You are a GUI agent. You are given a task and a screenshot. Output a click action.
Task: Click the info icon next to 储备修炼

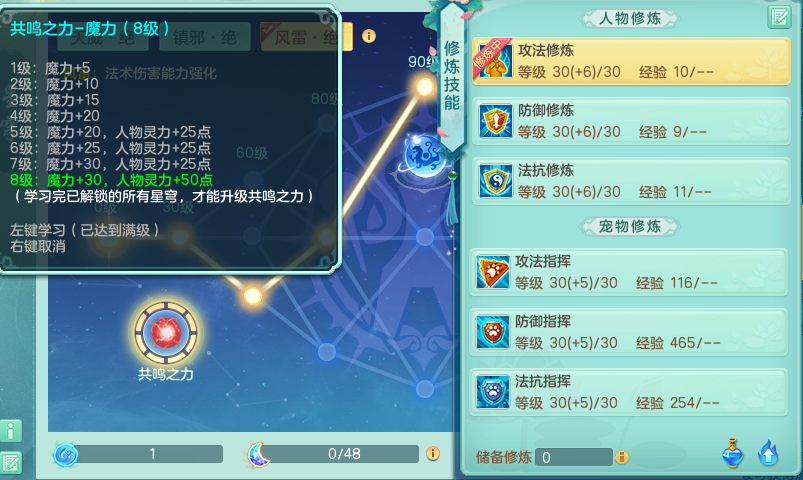coord(622,457)
